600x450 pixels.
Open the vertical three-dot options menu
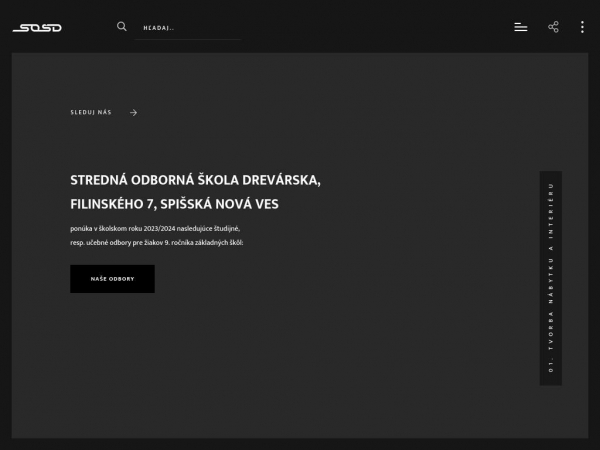pyautogui.click(x=582, y=27)
